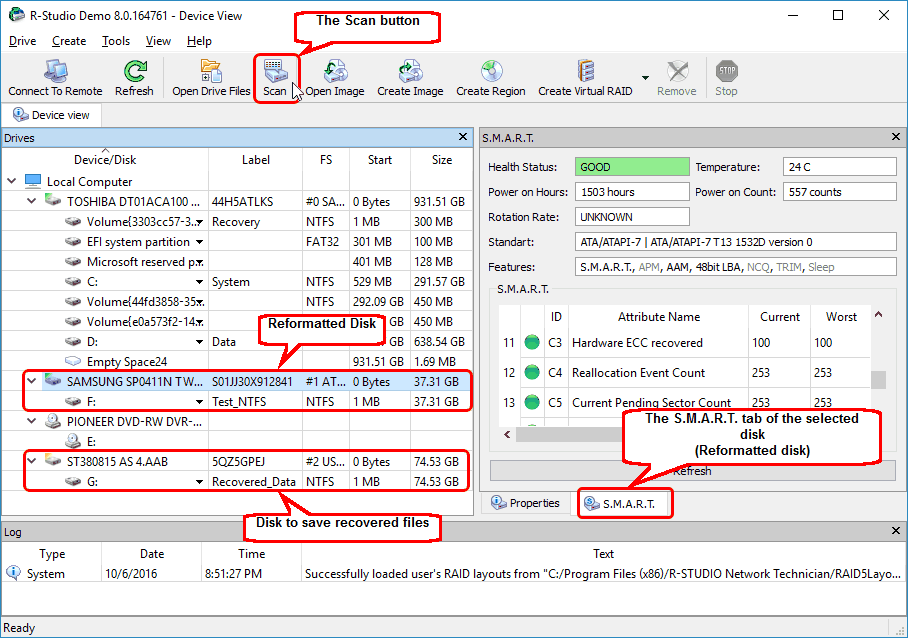Select the PIONEER DVD-RW drive
Screen dimensions: 908x638
[134, 421]
